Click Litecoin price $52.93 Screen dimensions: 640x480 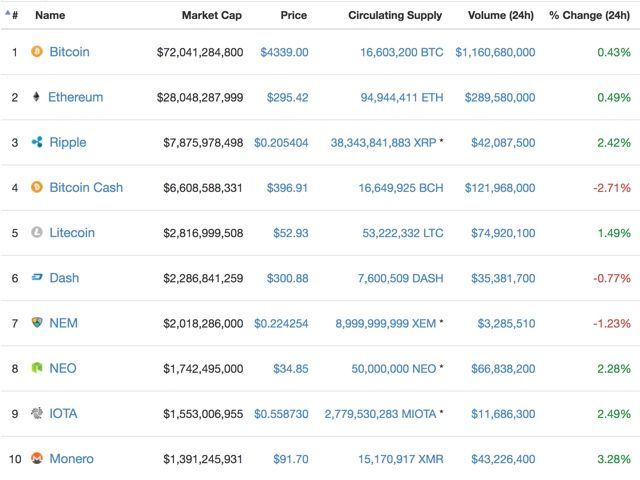tap(291, 233)
